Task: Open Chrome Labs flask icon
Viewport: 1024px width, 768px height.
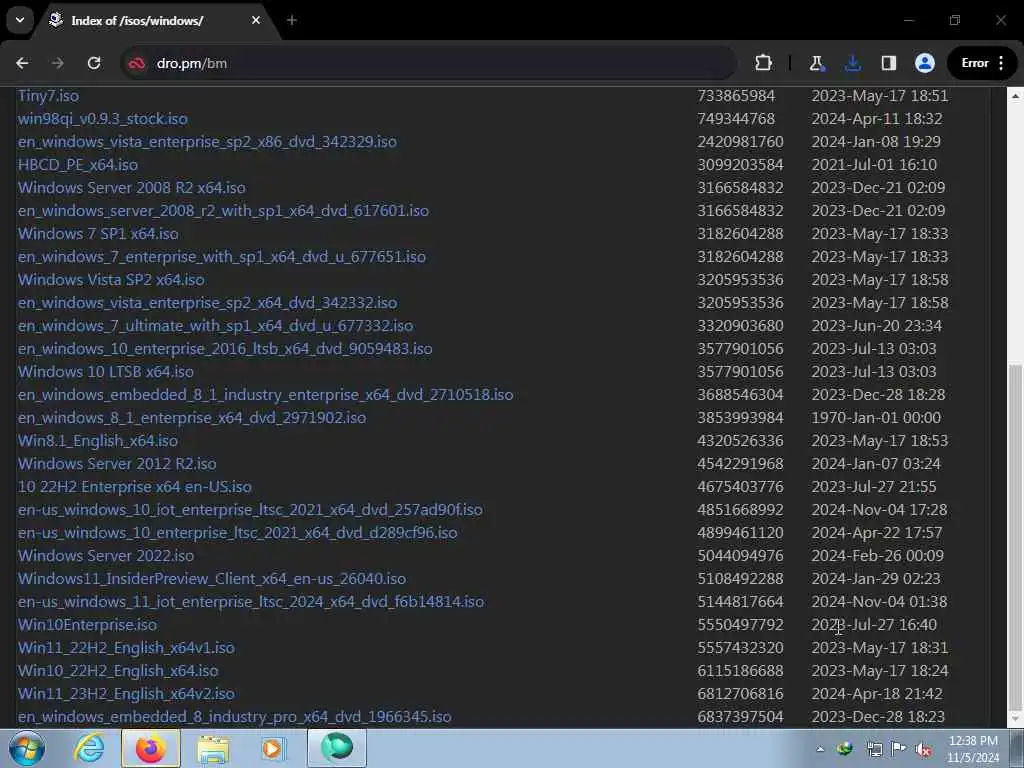Action: [x=816, y=63]
